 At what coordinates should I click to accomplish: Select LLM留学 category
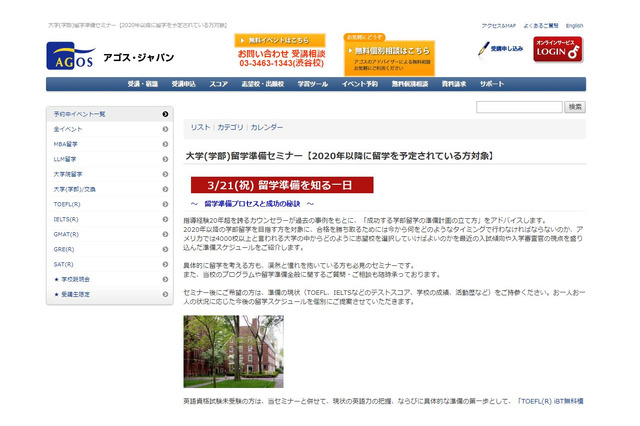pyautogui.click(x=110, y=160)
